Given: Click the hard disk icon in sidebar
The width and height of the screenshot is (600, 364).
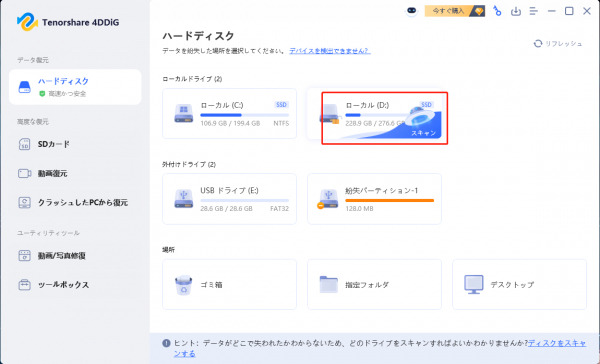Looking at the screenshot, I should click(x=24, y=87).
